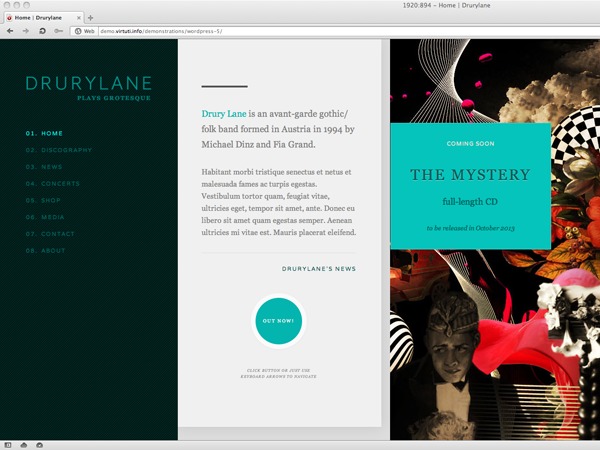This screenshot has width=600, height=450.
Task: Click the key password wand icon
Action: coord(58,31)
